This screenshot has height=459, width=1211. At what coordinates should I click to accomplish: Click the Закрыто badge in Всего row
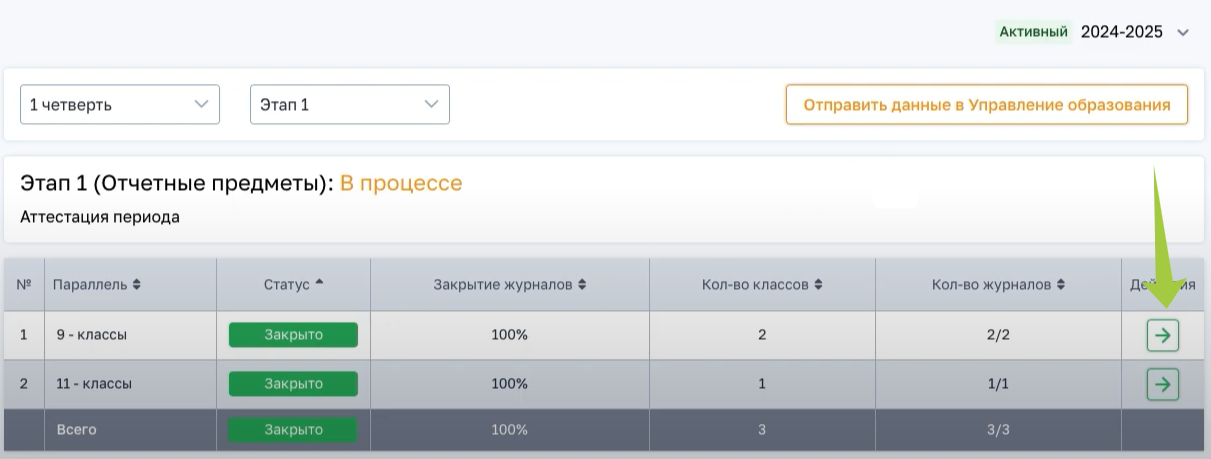[x=293, y=430]
